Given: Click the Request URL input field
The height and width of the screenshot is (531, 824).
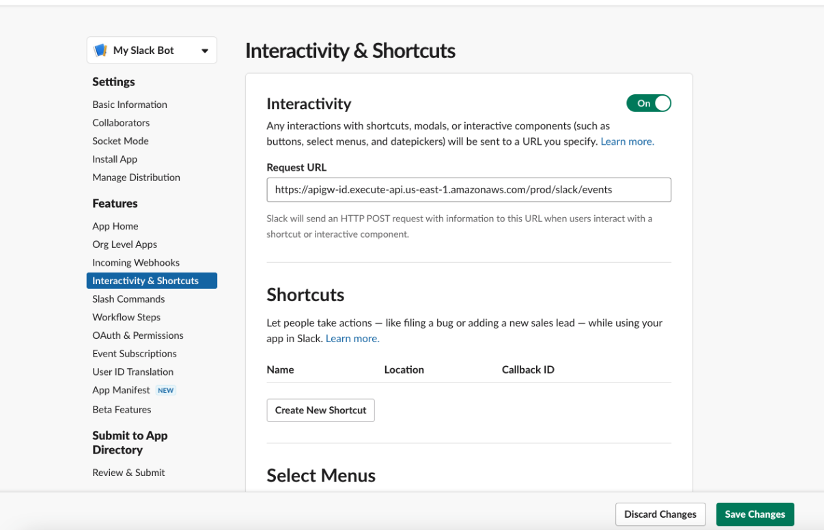Looking at the screenshot, I should pyautogui.click(x=469, y=190).
